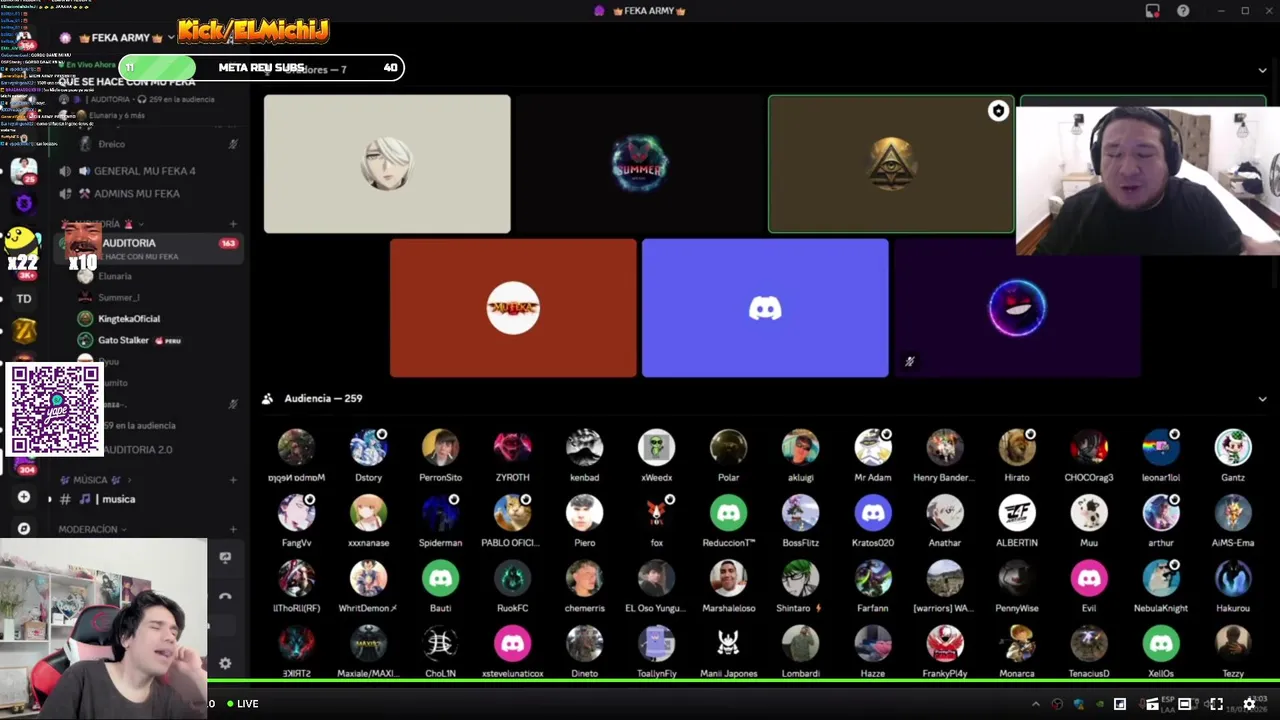Add channel to the MÚSICA category
1280x720 pixels.
(x=233, y=480)
